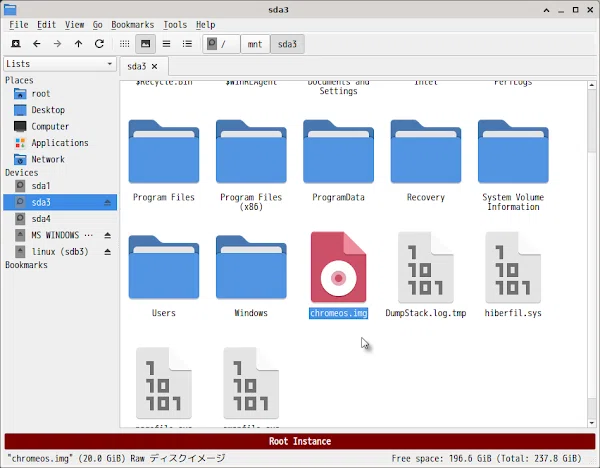Screen dimensions: 600x468
Task: Switch to thumbnail view mode
Action: (x=145, y=44)
